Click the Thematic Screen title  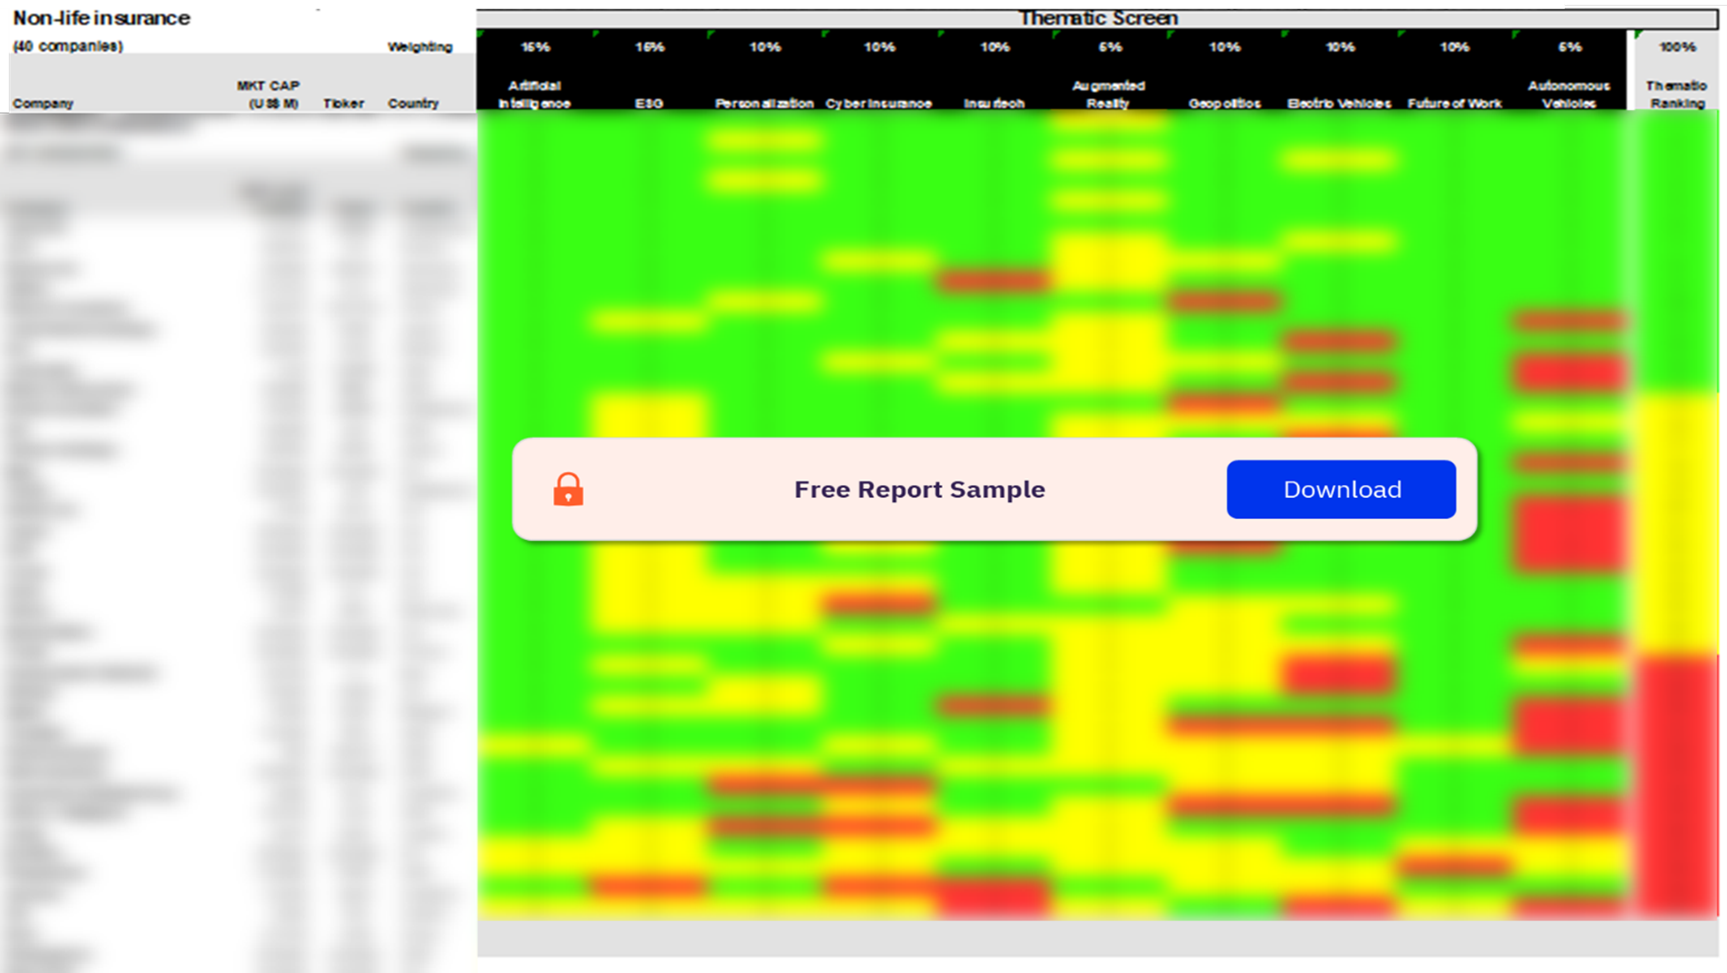pyautogui.click(x=1098, y=18)
